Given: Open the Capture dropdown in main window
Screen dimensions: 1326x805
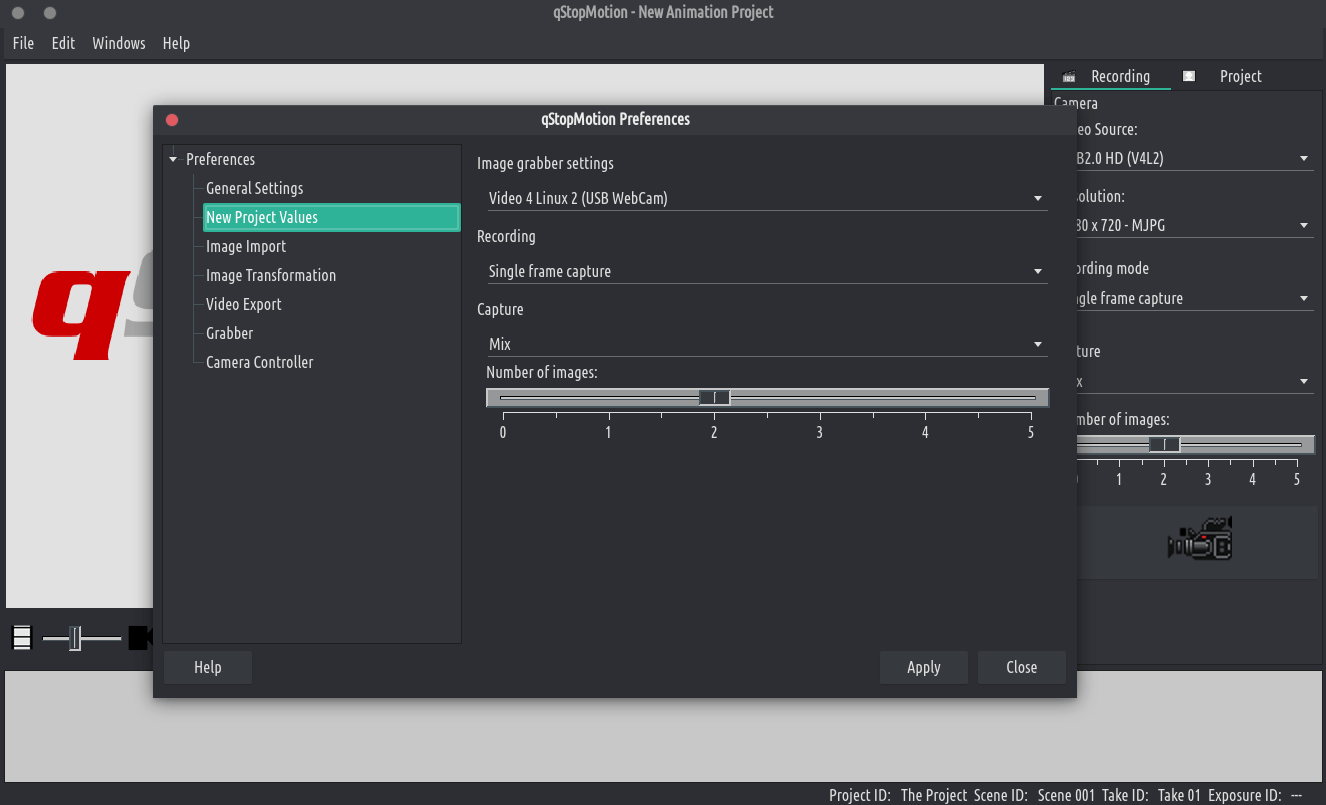Looking at the screenshot, I should (1196, 381).
